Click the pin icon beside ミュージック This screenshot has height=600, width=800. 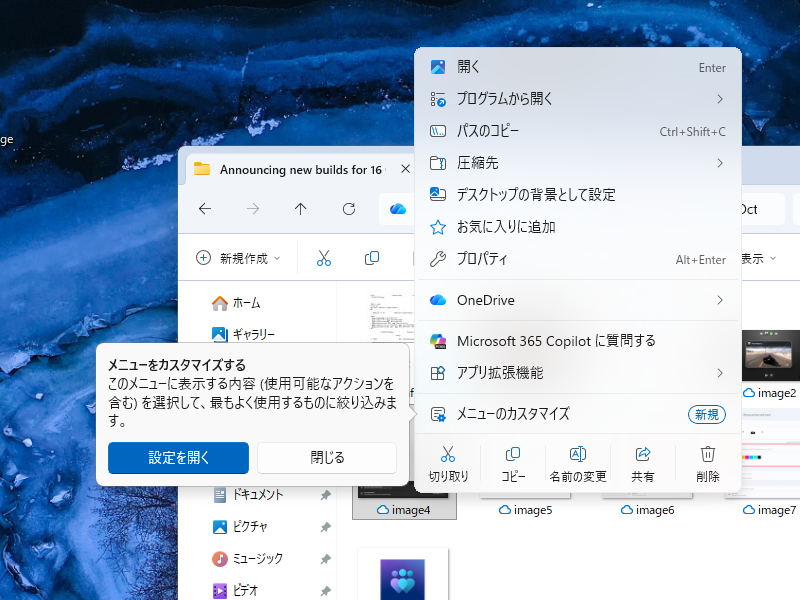click(x=326, y=559)
